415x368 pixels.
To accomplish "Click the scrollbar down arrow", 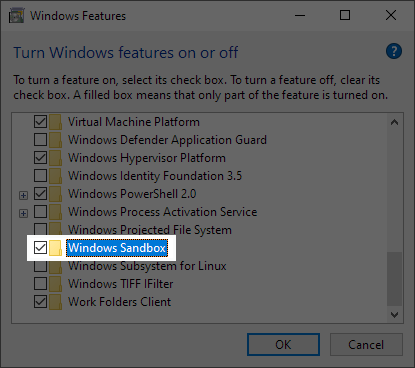I will click(x=394, y=315).
